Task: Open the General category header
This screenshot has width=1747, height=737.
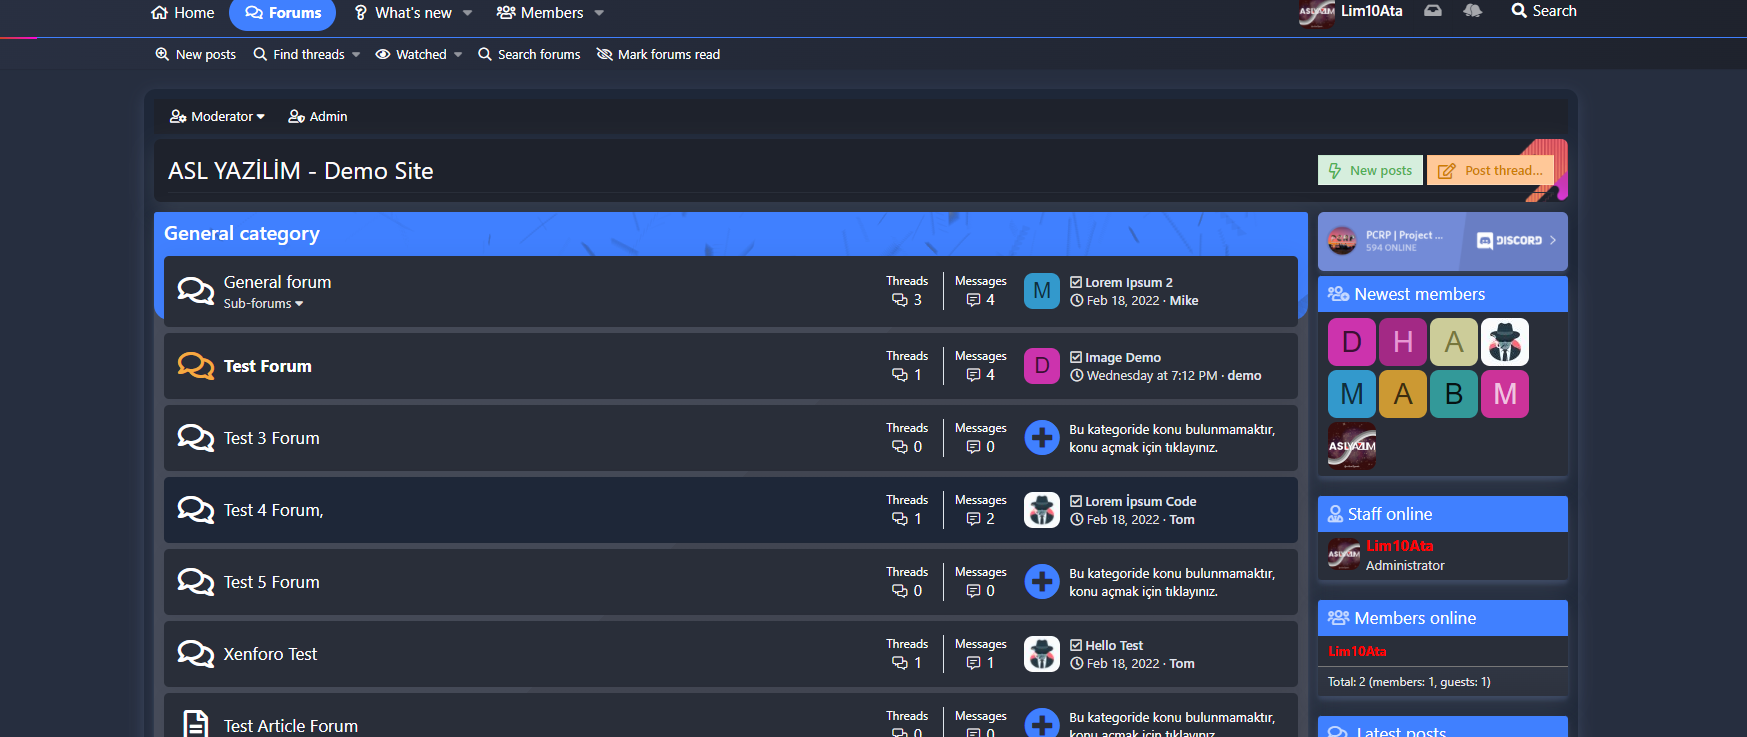Action: point(242,233)
